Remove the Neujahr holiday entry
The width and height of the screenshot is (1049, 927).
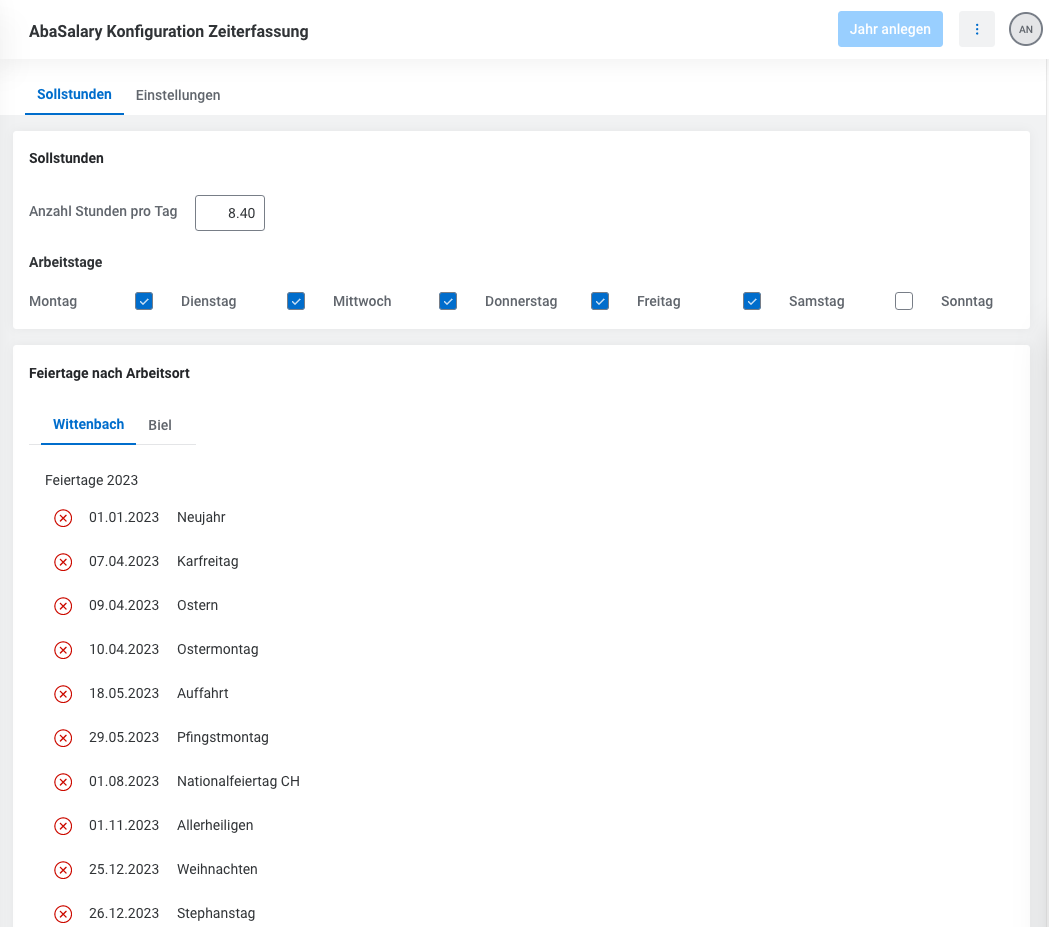63,518
